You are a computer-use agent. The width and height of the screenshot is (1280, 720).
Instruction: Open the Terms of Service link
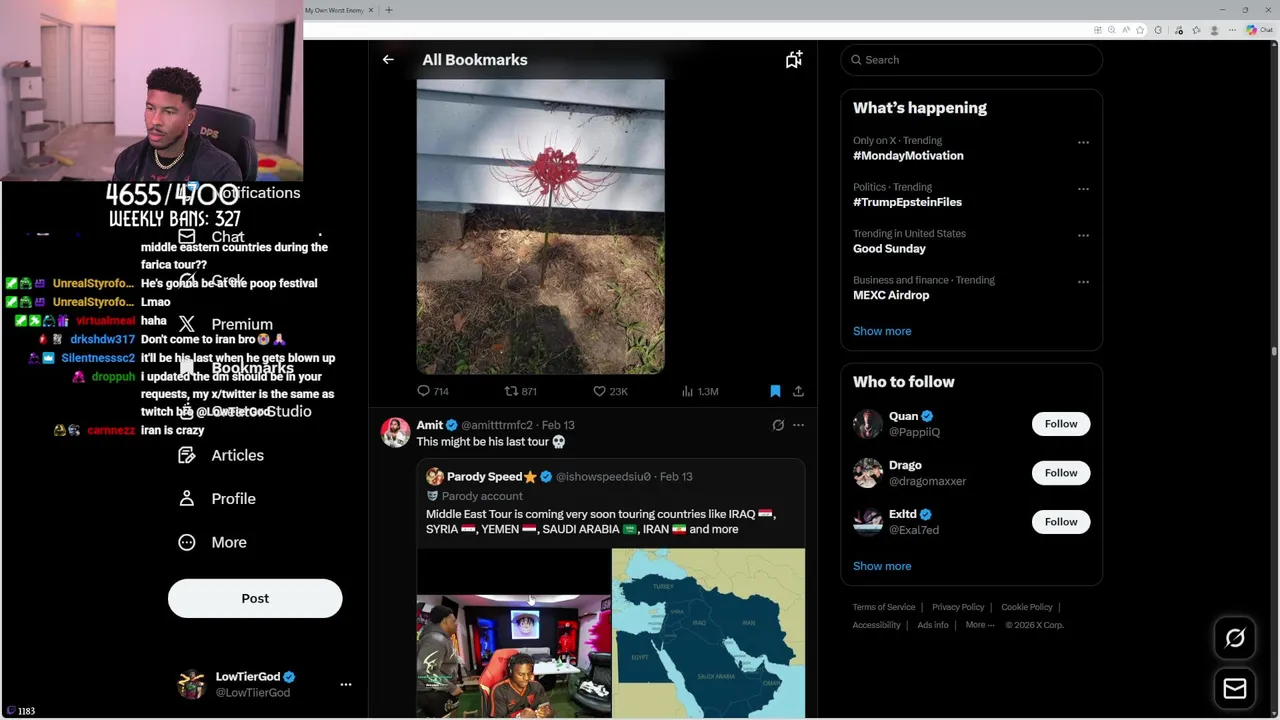coord(884,607)
